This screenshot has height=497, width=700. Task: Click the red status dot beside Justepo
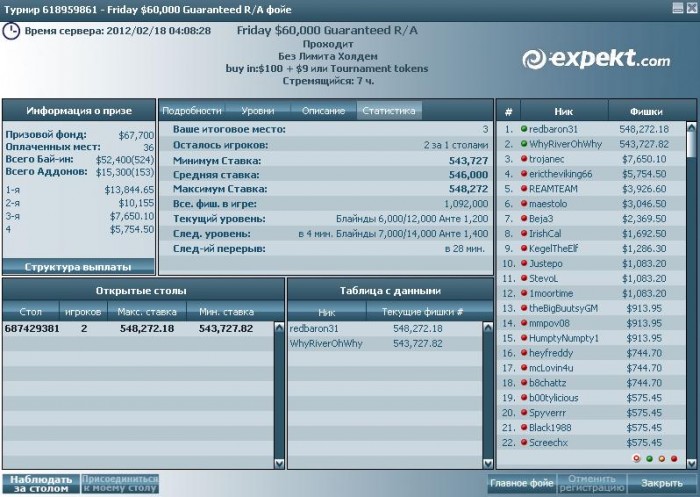point(524,263)
